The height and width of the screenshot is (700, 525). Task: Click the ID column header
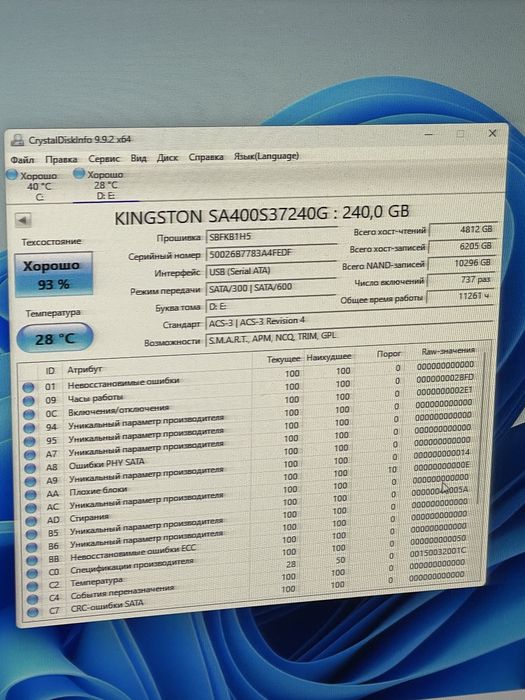coord(50,371)
